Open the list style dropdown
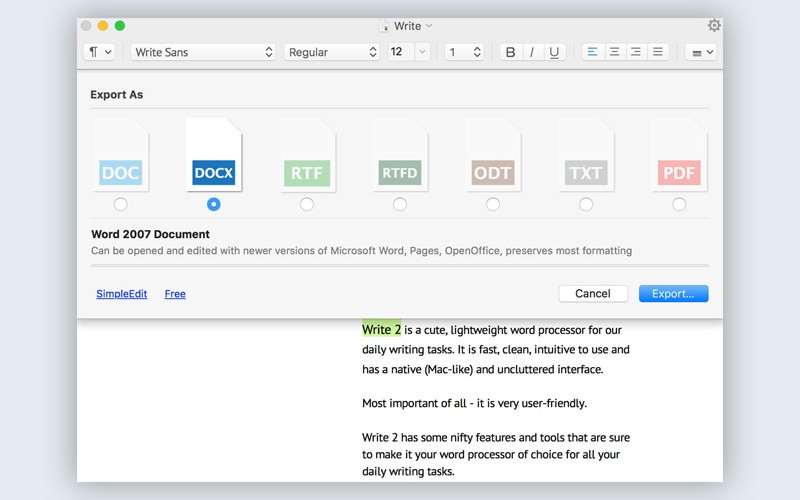The width and height of the screenshot is (800, 500). pyautogui.click(x=701, y=52)
